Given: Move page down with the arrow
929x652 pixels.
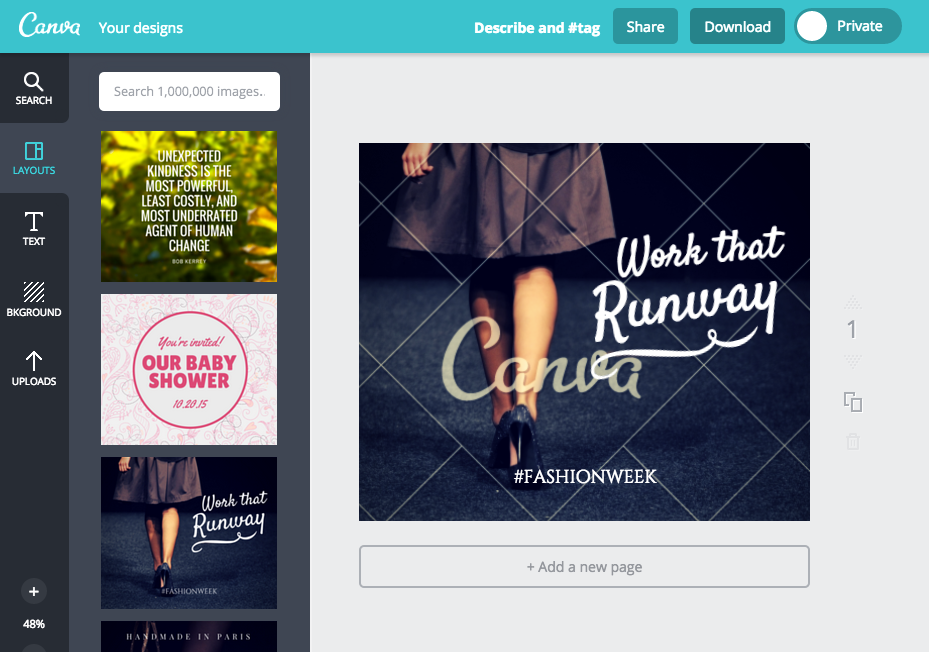Looking at the screenshot, I should (853, 361).
